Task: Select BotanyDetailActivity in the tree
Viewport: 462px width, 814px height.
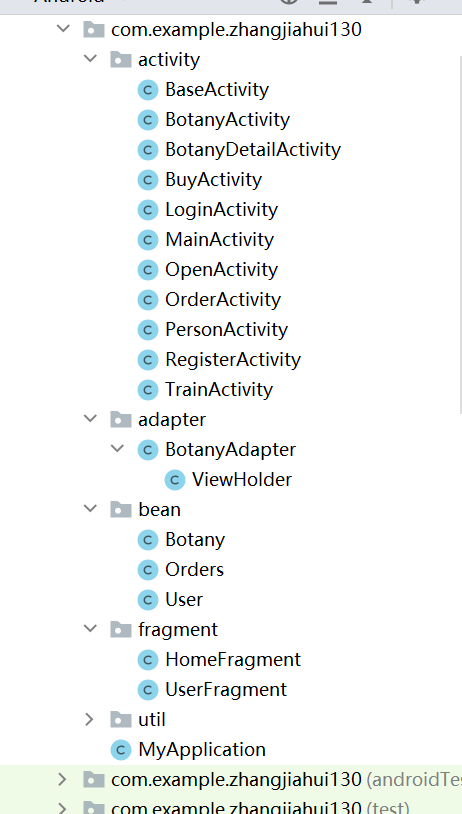Action: (x=253, y=150)
